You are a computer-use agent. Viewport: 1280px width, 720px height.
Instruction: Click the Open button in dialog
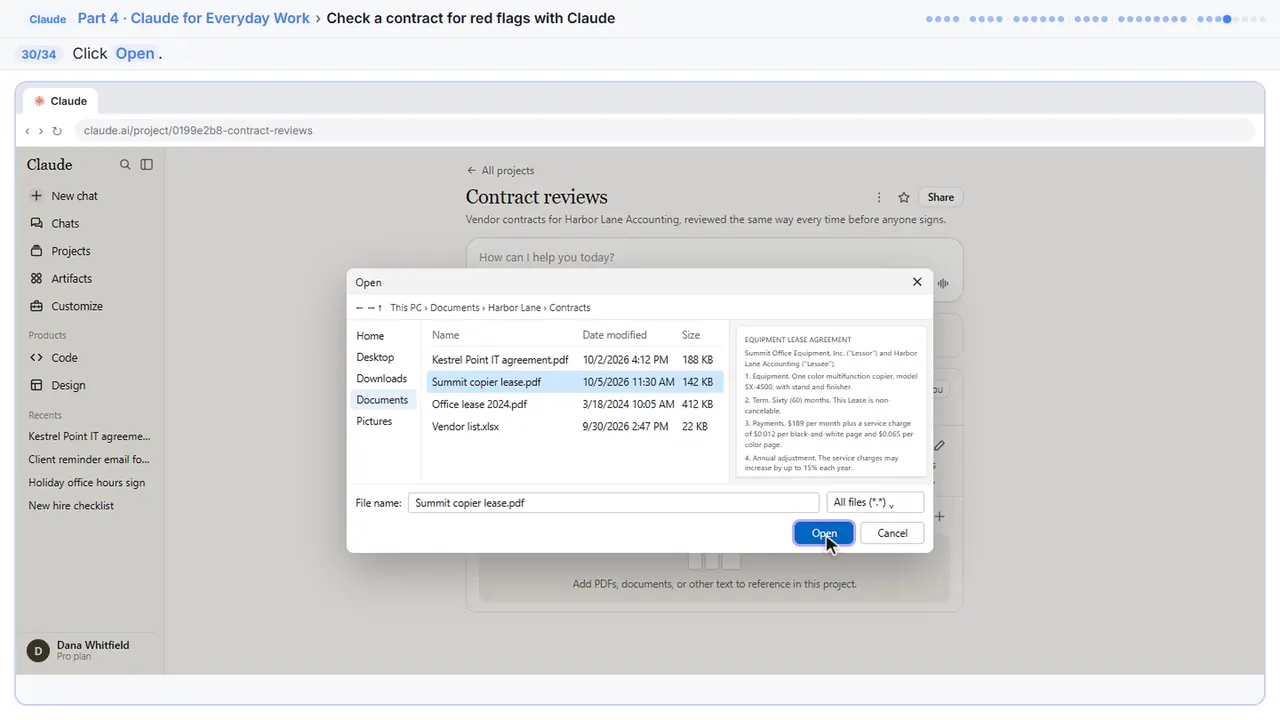coord(824,534)
